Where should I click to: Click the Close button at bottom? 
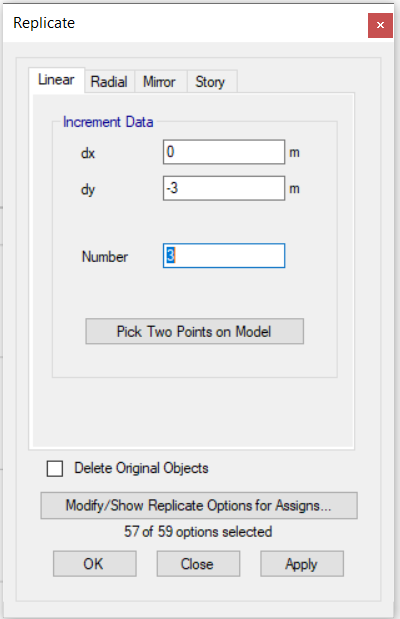198,564
